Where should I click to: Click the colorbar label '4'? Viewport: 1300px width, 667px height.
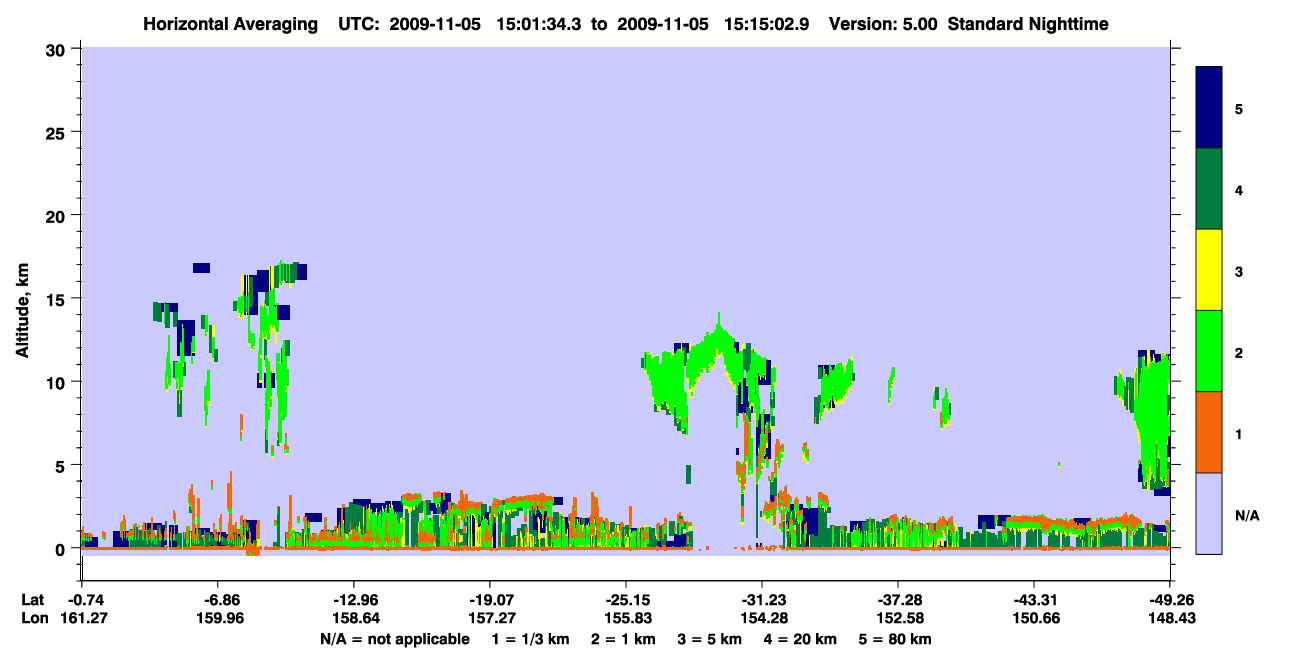1238,189
